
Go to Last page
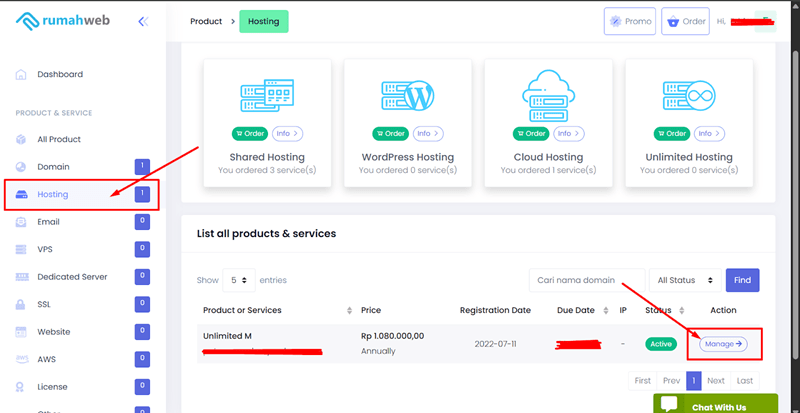pyautogui.click(x=745, y=381)
